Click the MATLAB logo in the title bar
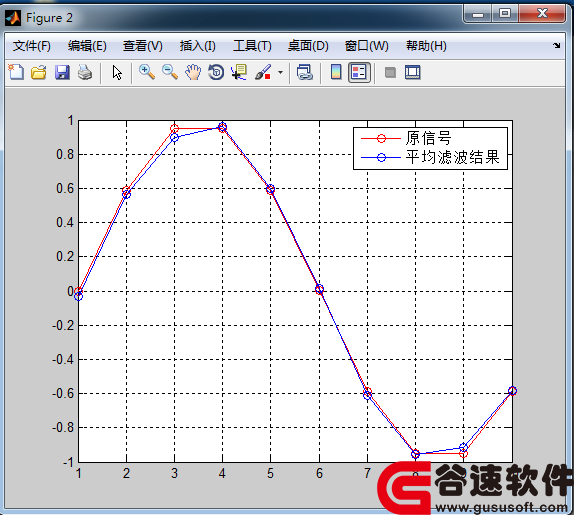574x515 pixels. (13, 18)
